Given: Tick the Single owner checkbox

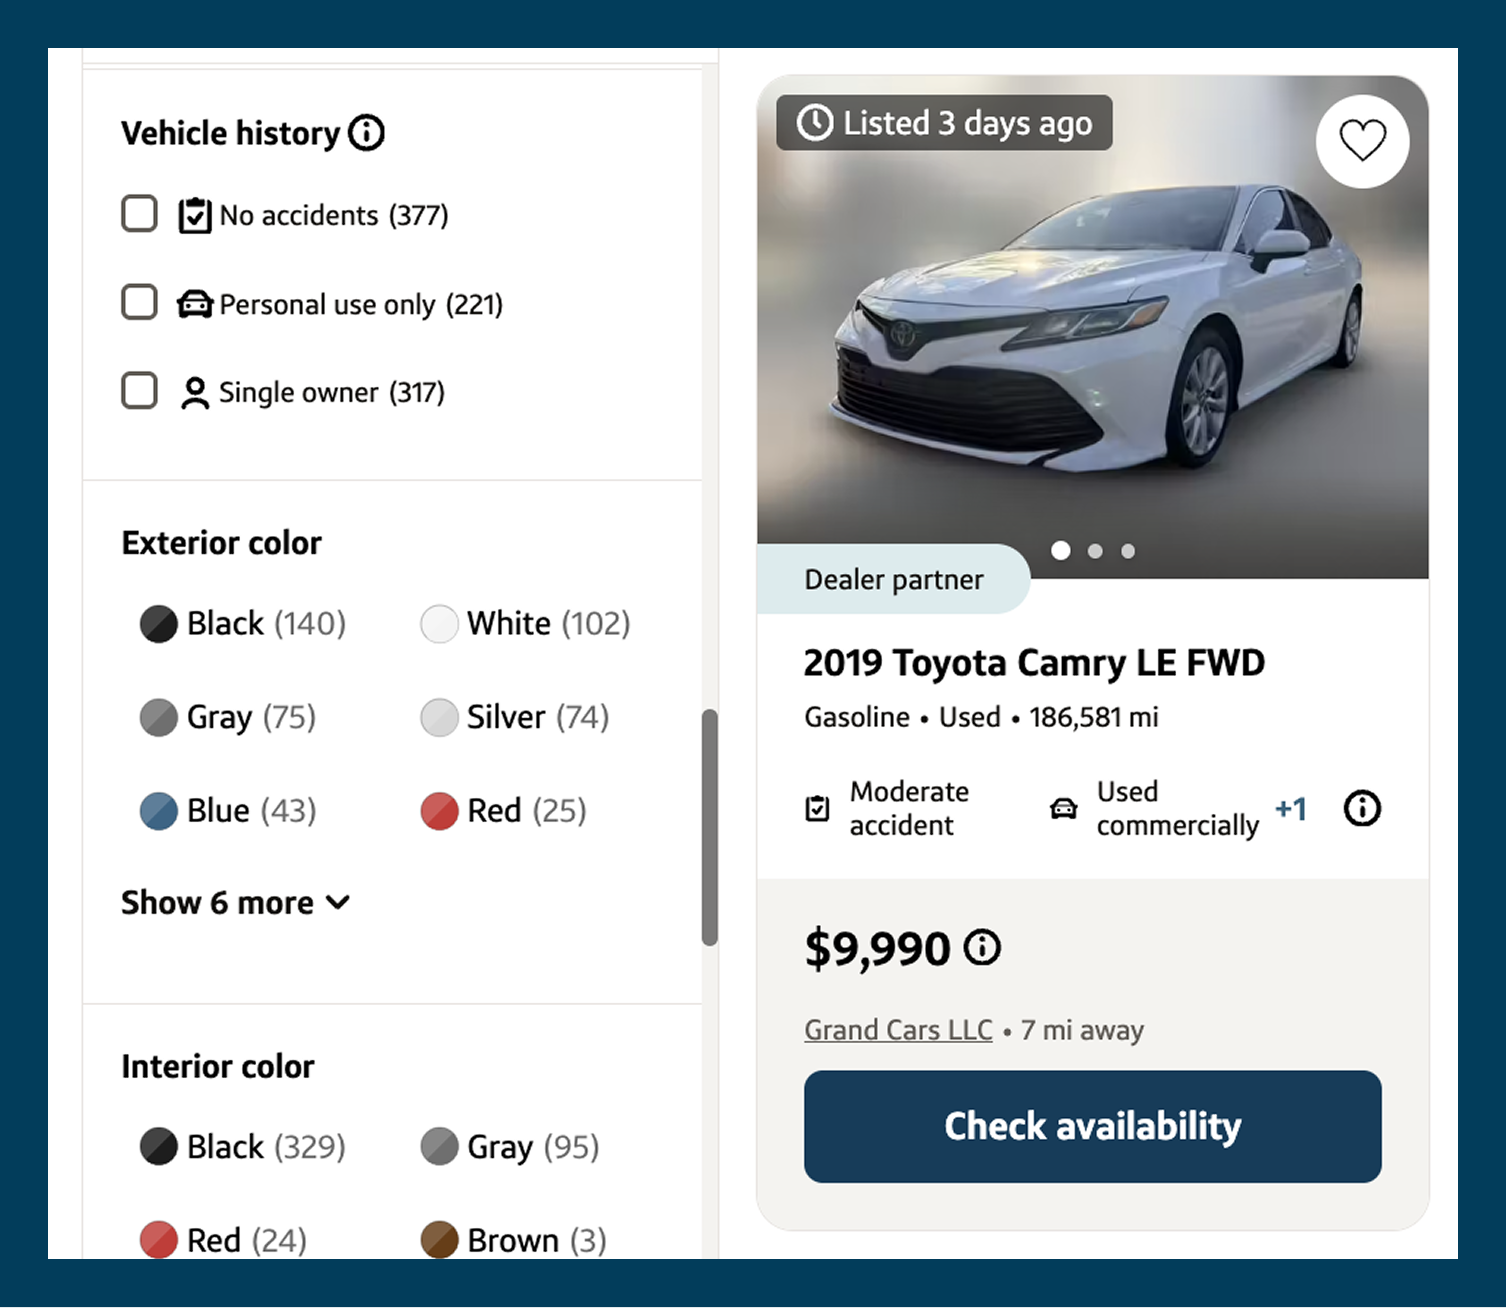Looking at the screenshot, I should tap(139, 391).
